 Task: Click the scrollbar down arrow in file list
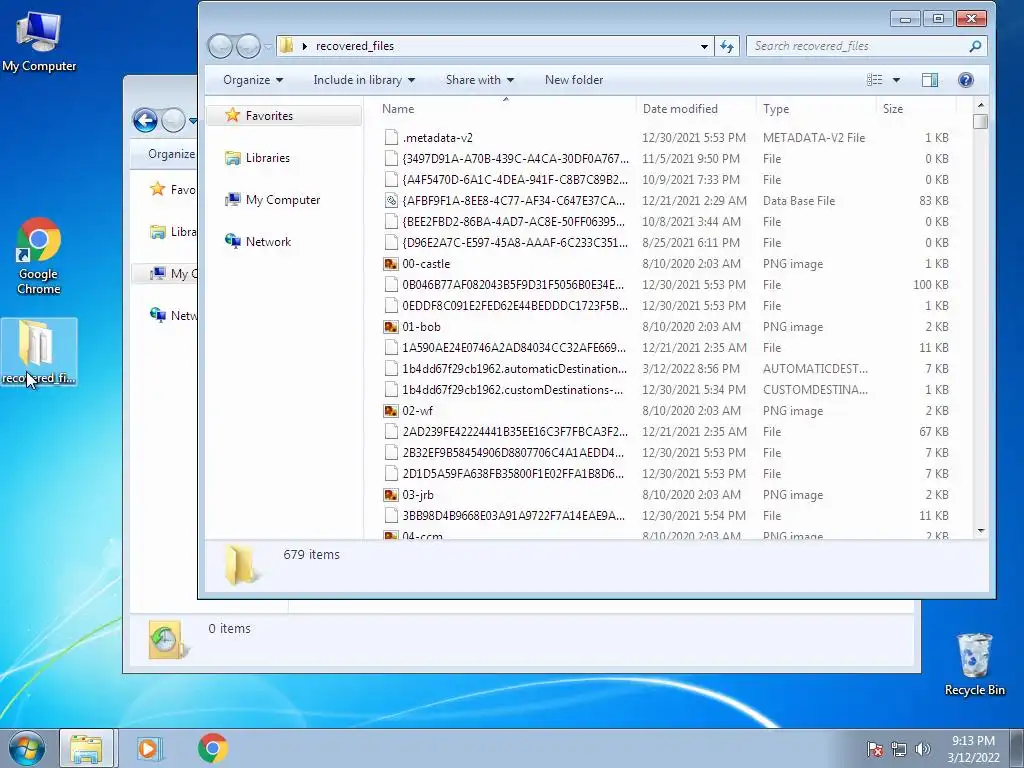pyautogui.click(x=980, y=532)
